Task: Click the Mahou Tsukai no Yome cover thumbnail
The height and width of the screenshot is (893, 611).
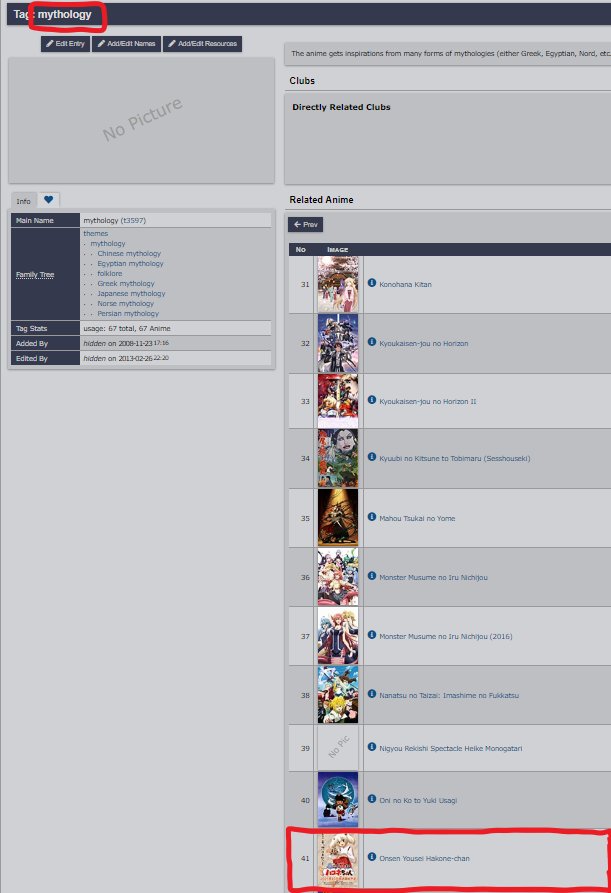Action: pyautogui.click(x=338, y=518)
